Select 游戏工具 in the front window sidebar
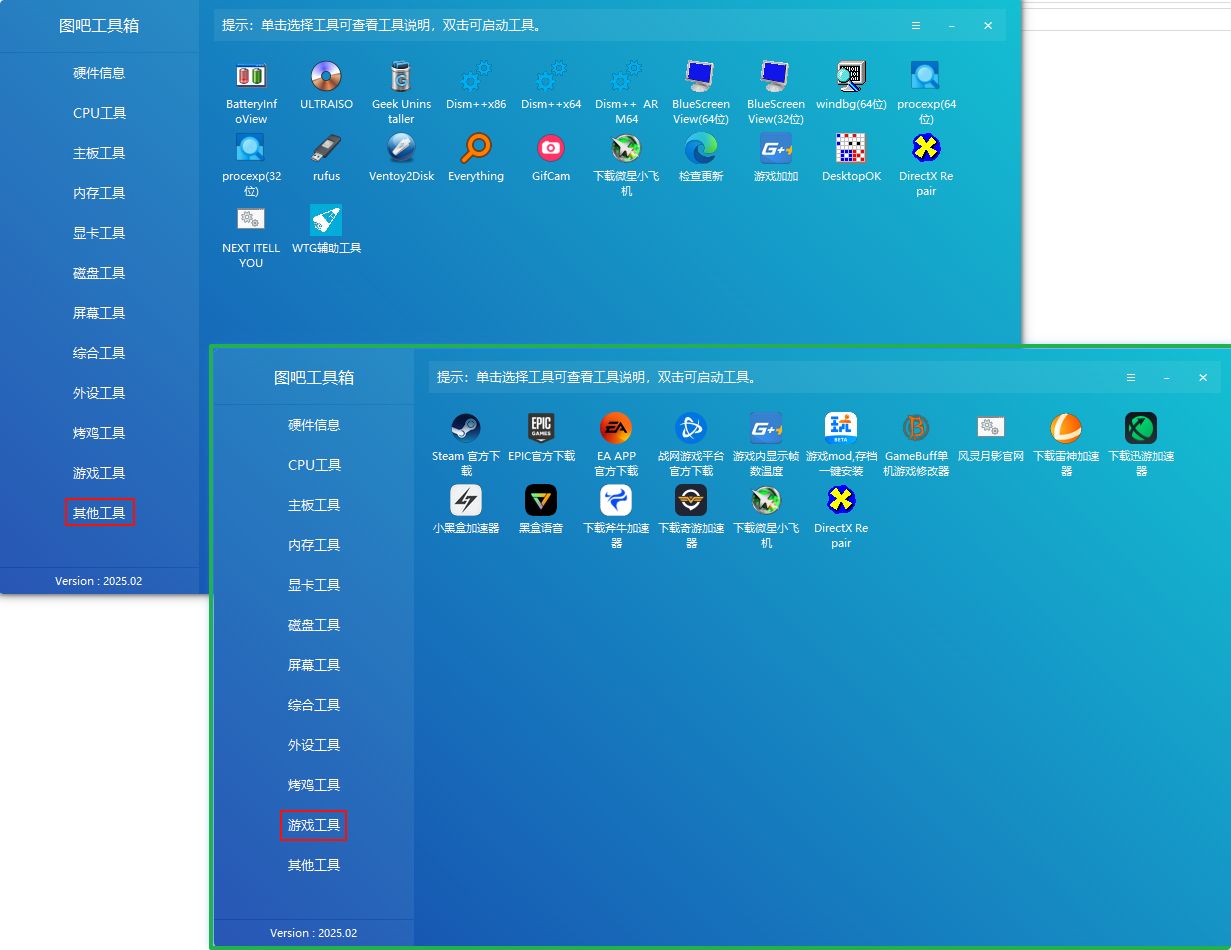The image size is (1231, 950). pos(314,825)
